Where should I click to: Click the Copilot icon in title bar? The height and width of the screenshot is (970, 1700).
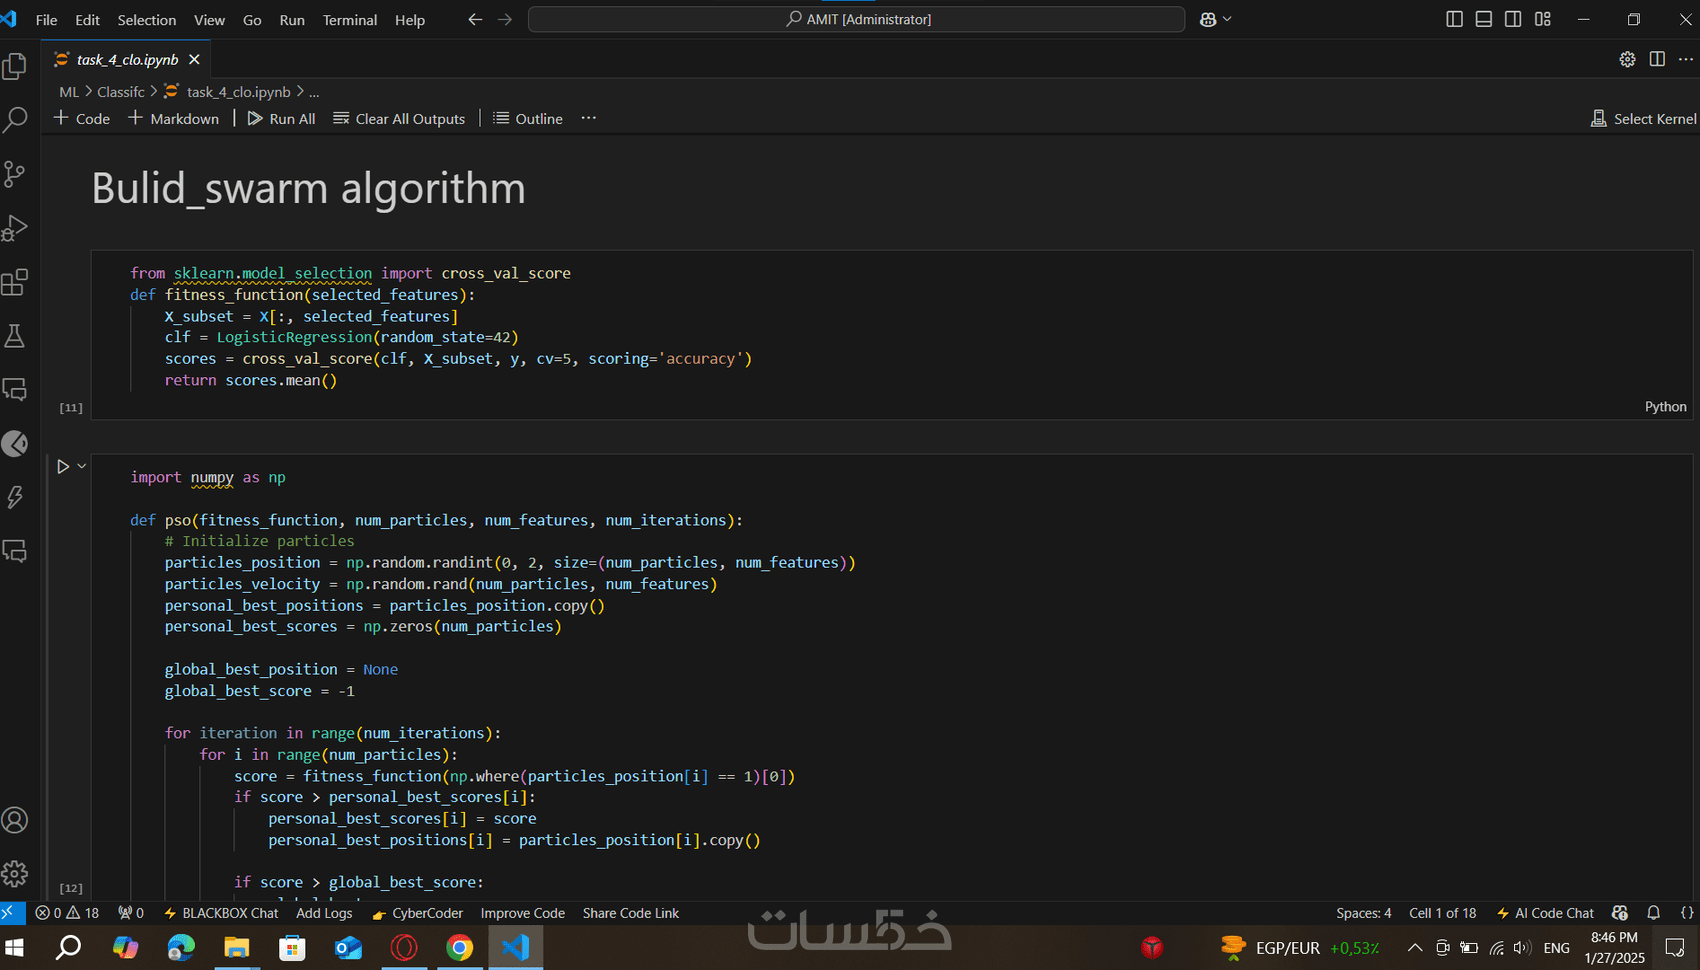[1208, 19]
